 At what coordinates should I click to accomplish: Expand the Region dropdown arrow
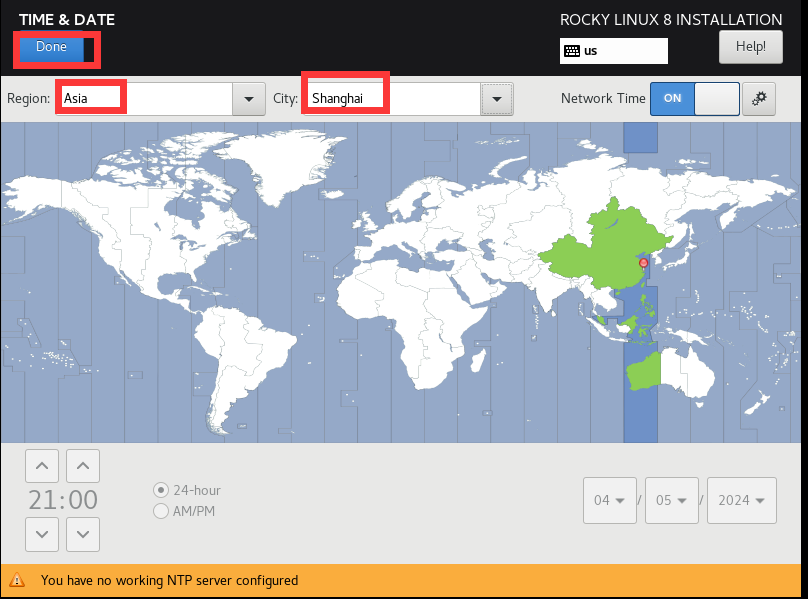(249, 99)
